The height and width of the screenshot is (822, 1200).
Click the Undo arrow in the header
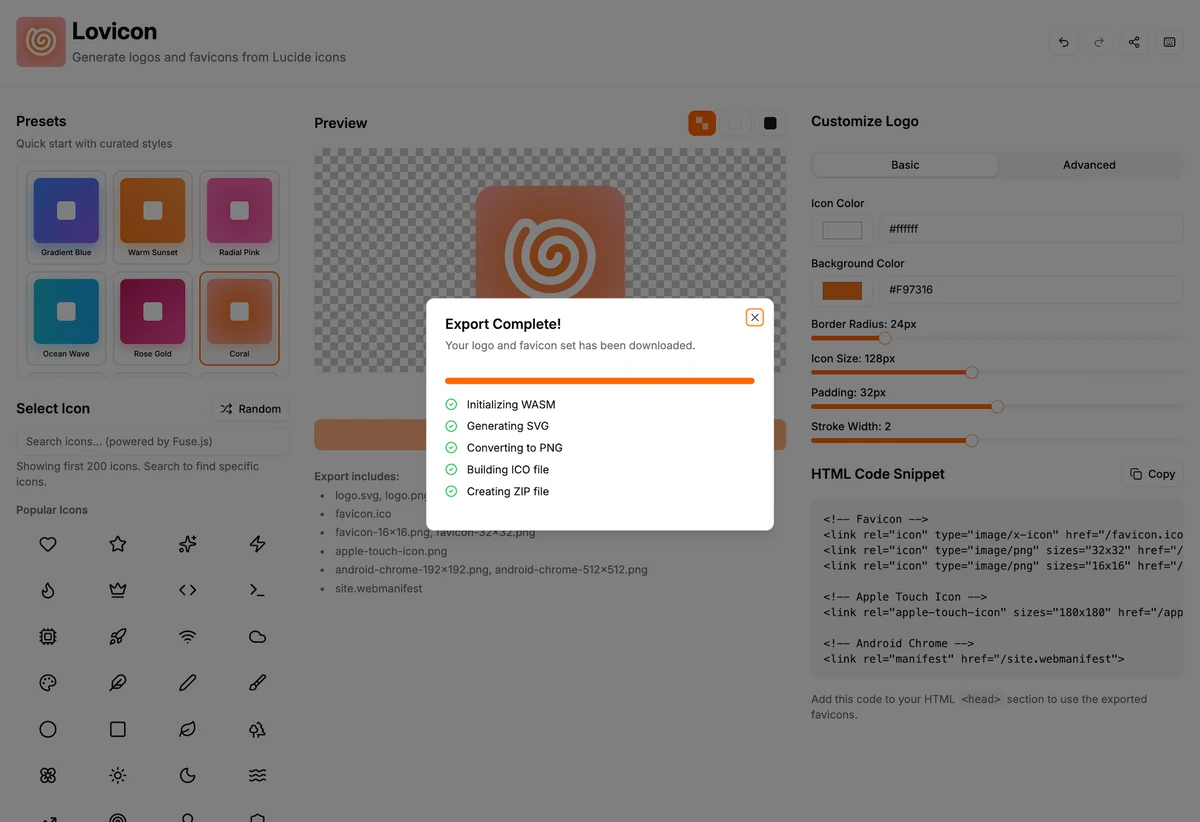pyautogui.click(x=1063, y=42)
